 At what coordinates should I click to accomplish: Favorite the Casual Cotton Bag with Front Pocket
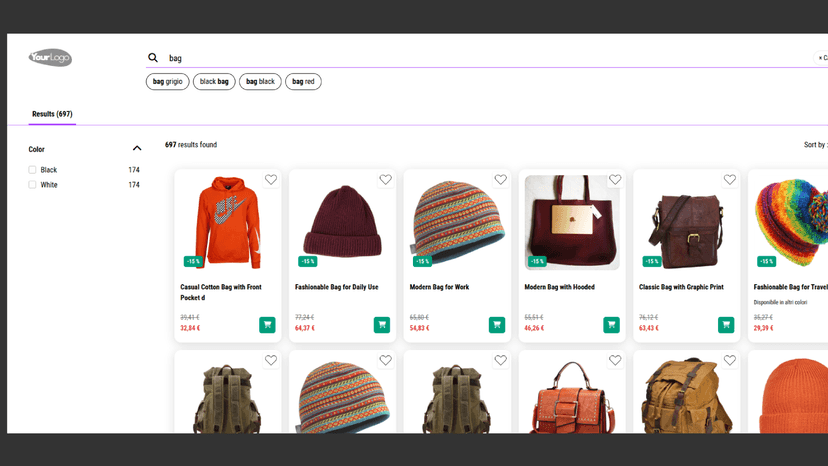coord(271,180)
